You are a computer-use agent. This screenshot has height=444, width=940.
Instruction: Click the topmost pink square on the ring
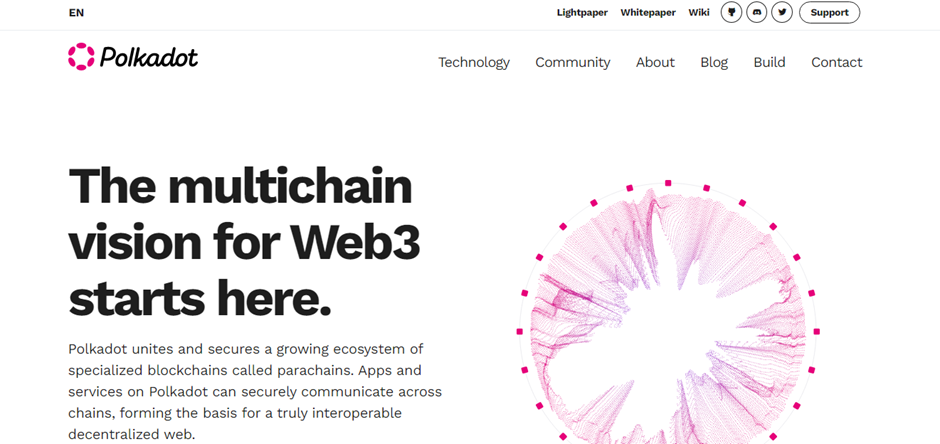[668, 183]
